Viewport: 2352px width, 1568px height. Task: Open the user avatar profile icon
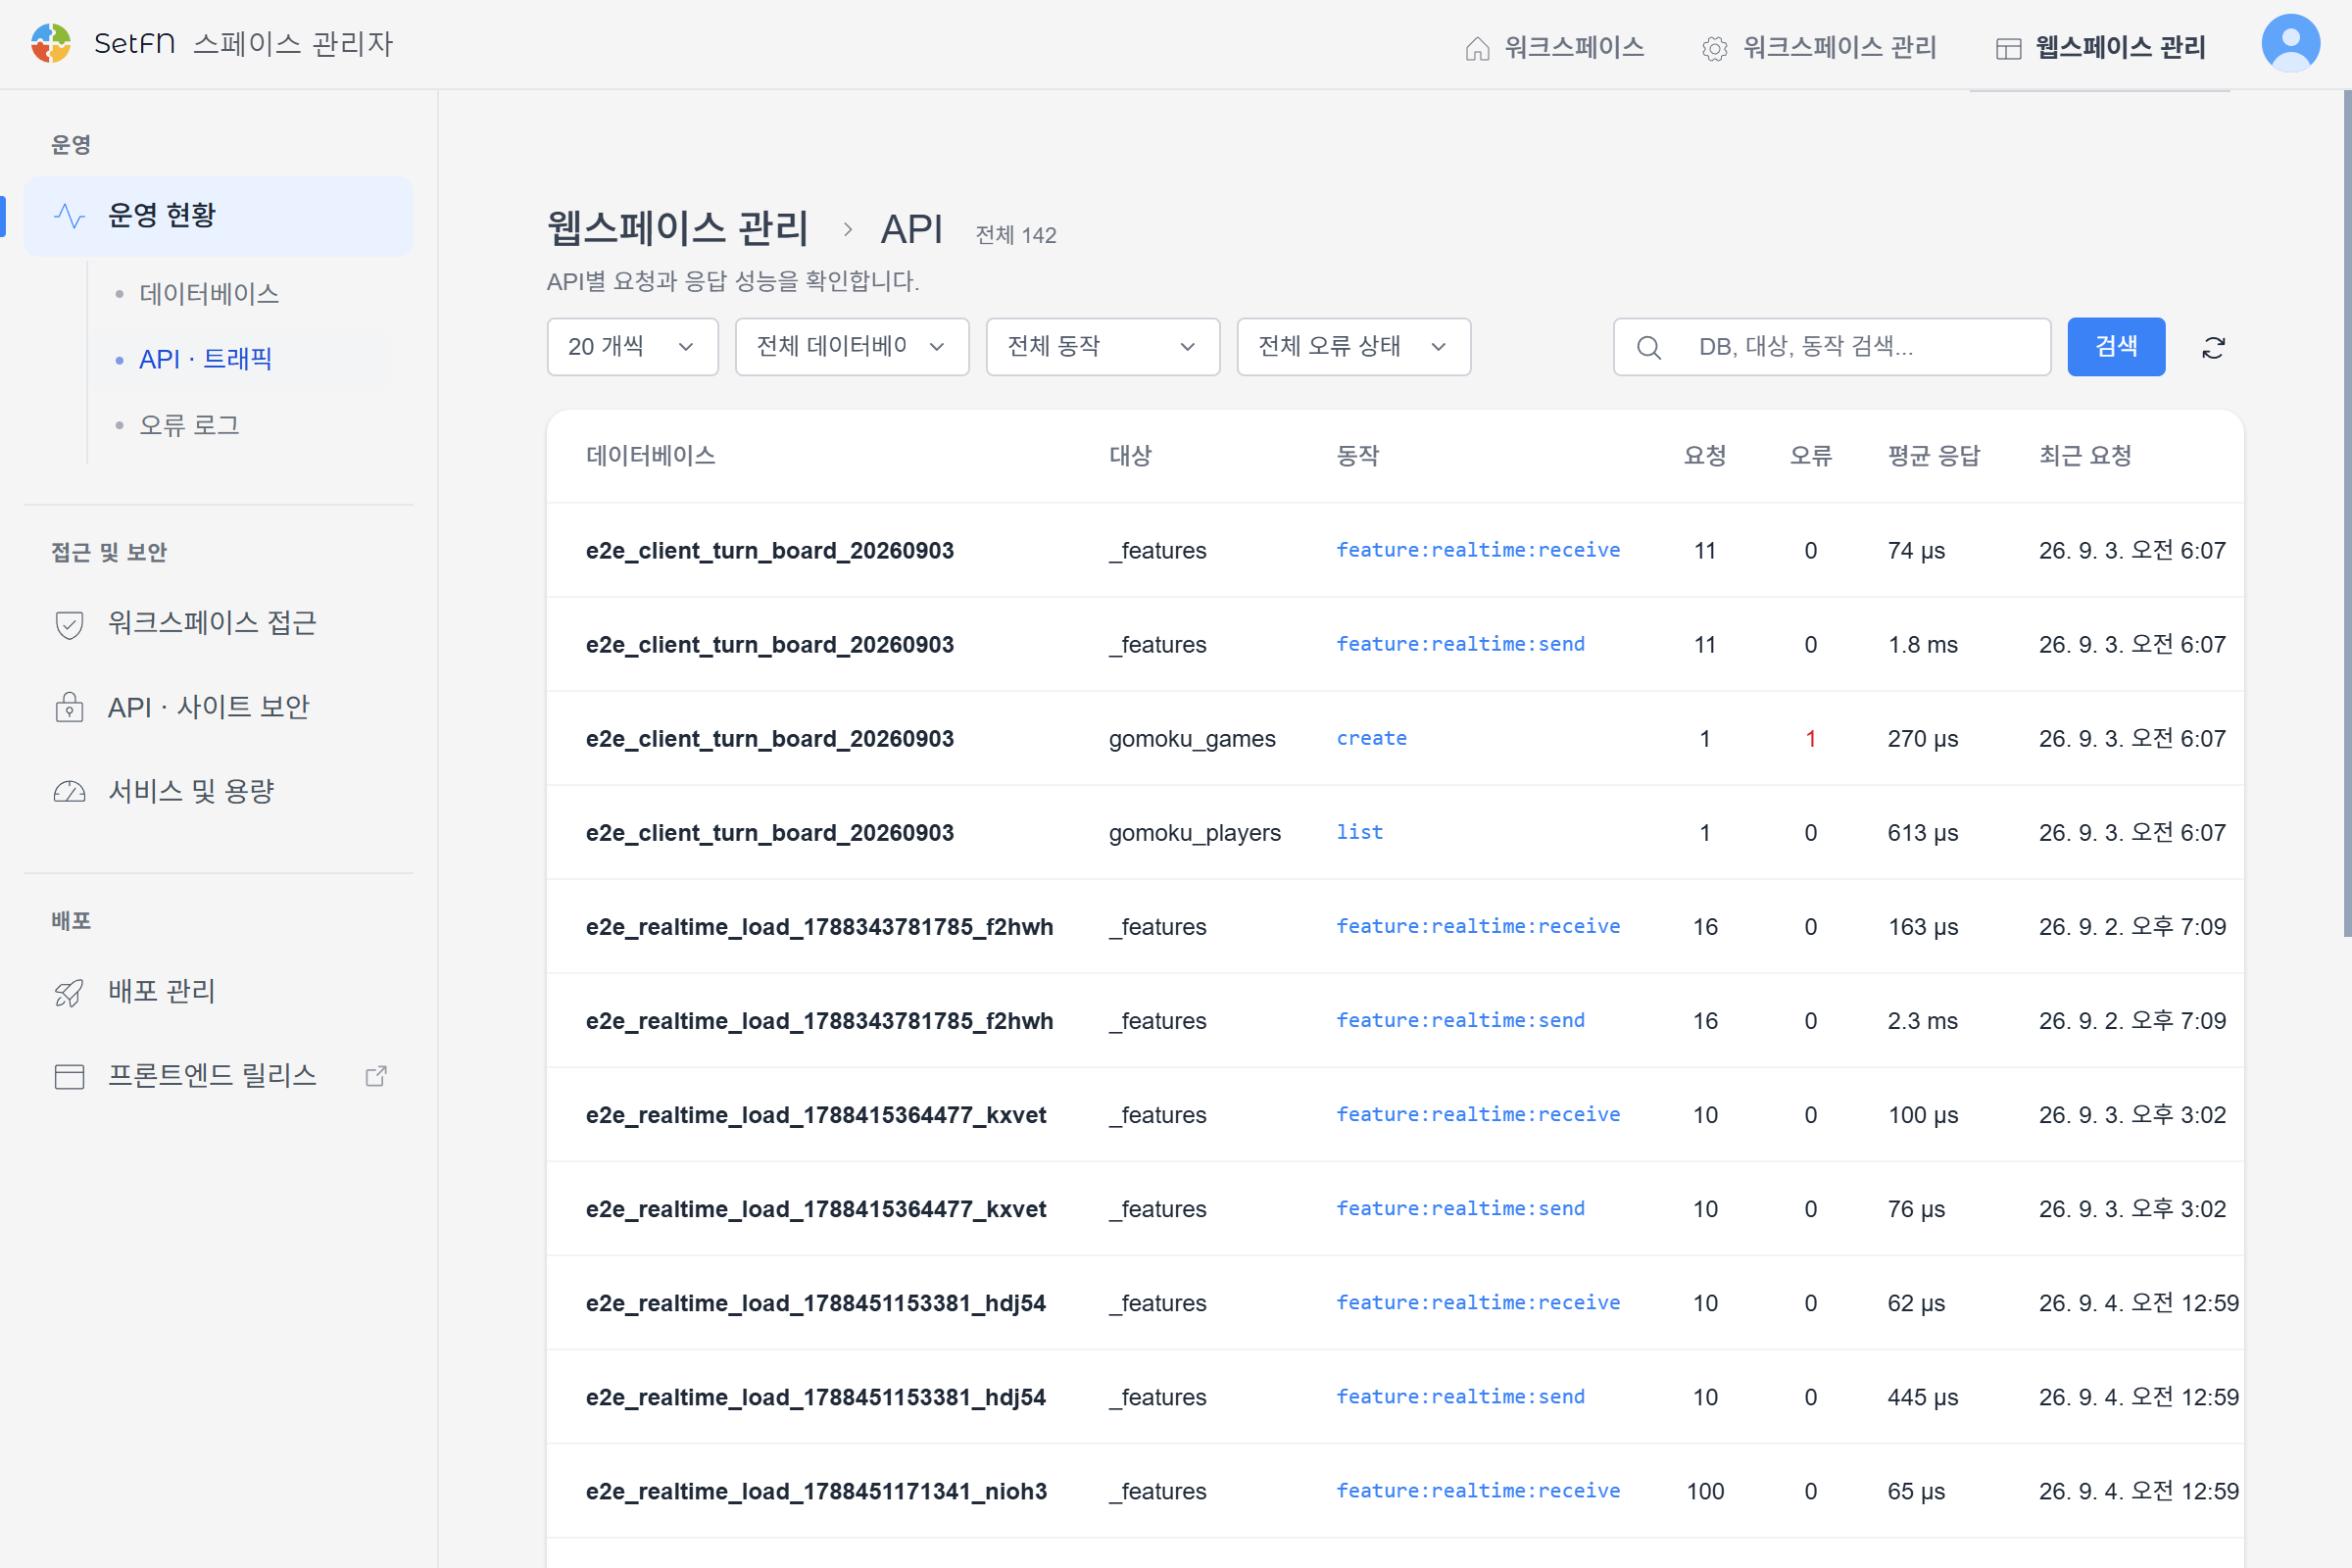click(2290, 43)
